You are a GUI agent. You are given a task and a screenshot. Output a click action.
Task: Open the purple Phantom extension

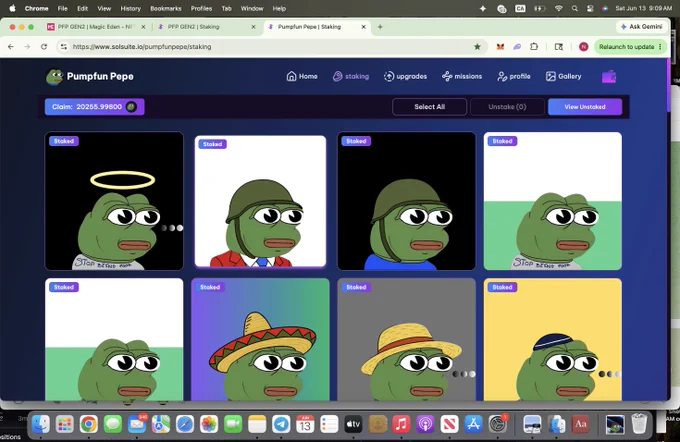pos(517,46)
